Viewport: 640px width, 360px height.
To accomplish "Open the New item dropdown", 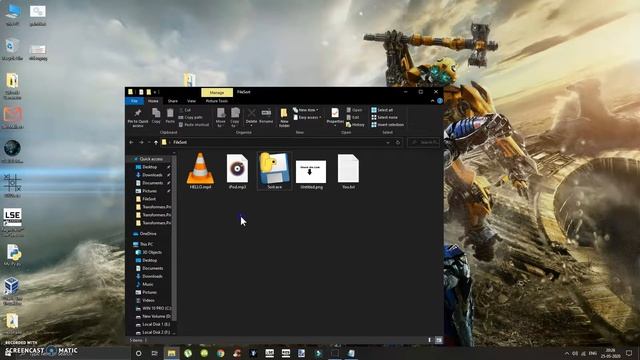I will point(306,110).
